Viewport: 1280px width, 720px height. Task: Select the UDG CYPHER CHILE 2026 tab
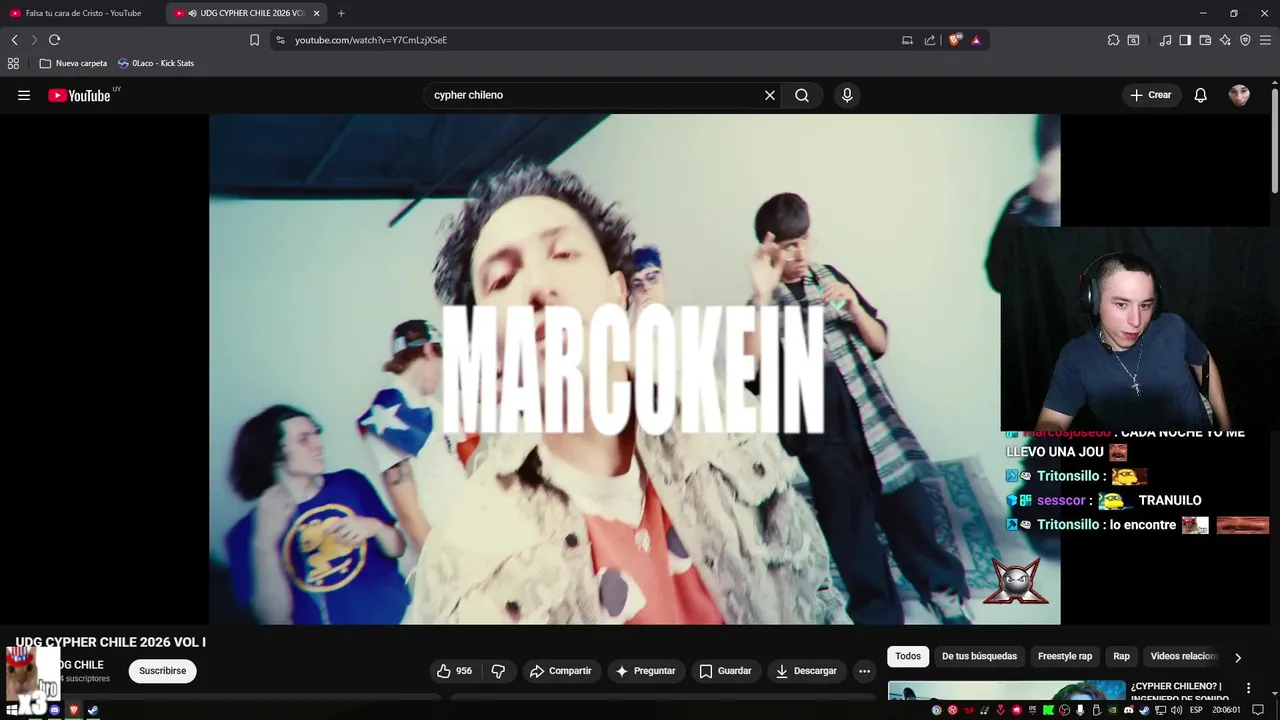pyautogui.click(x=246, y=13)
